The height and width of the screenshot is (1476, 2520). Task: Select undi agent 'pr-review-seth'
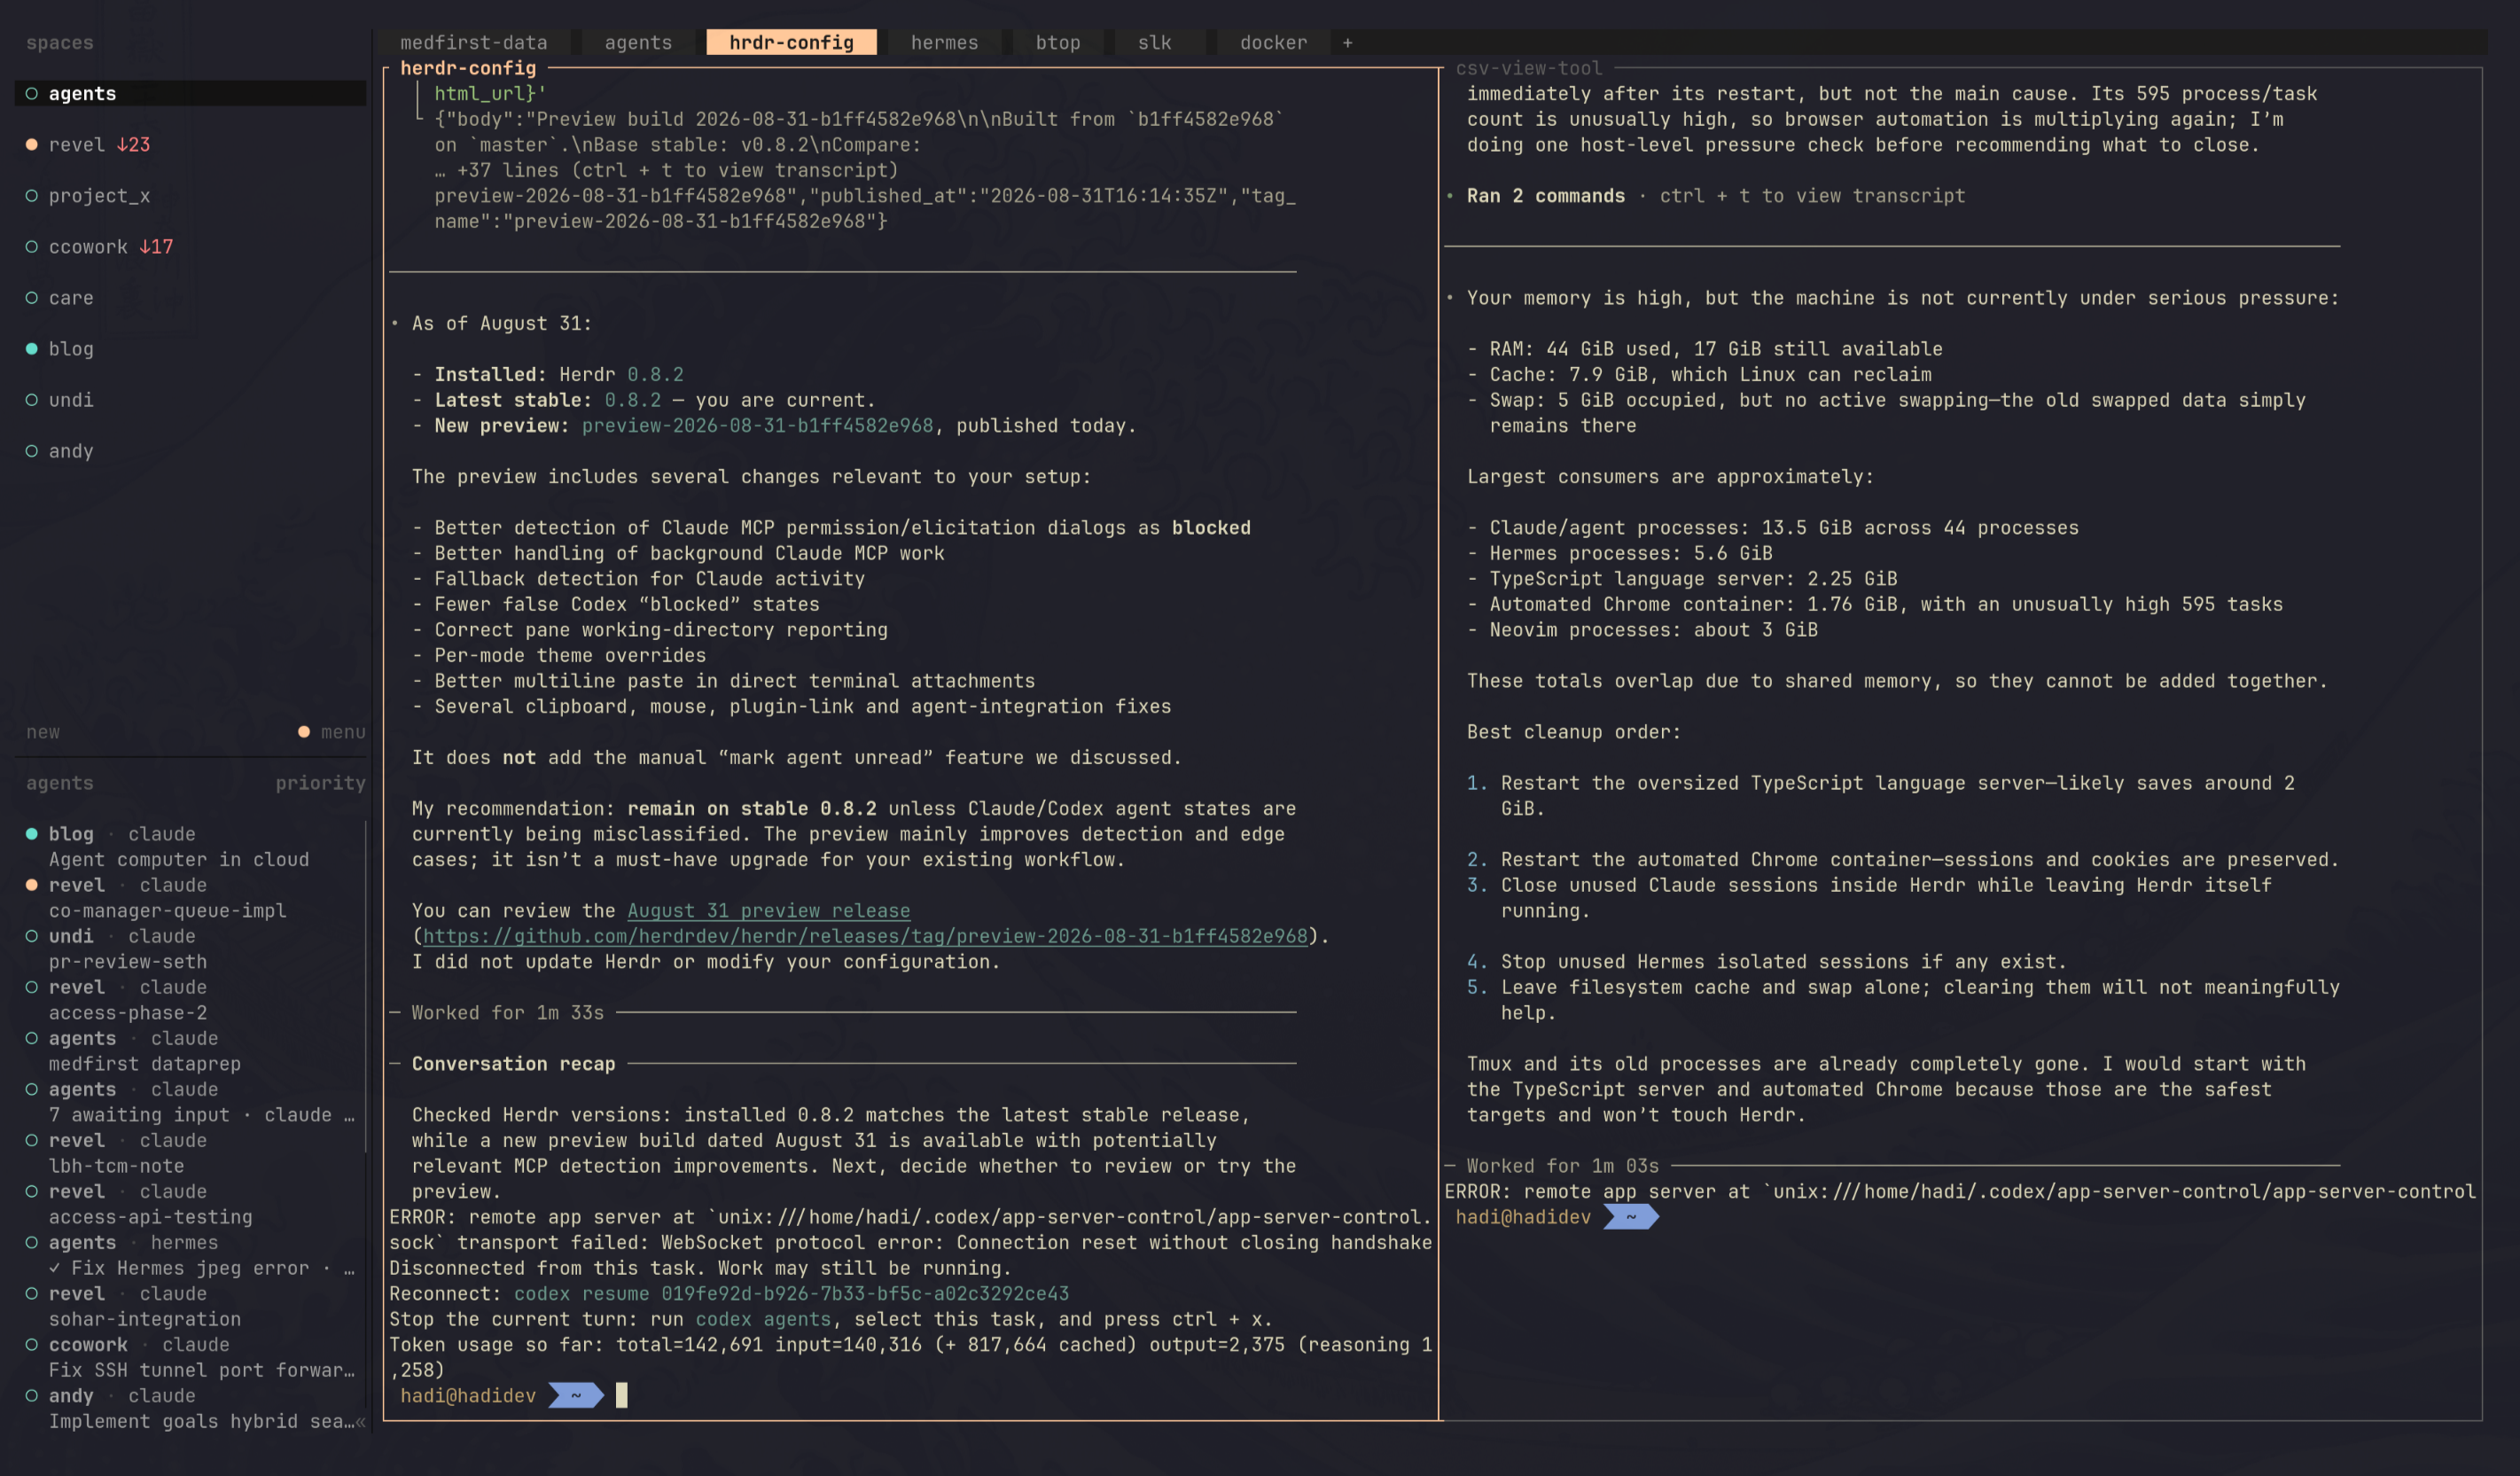point(190,948)
